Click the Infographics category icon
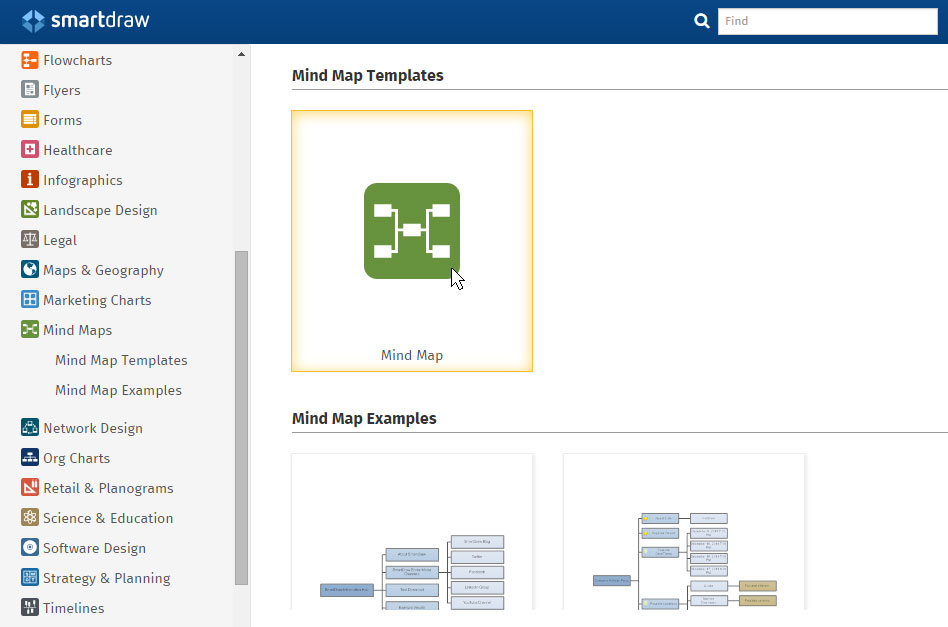This screenshot has width=948, height=627. pos(30,180)
